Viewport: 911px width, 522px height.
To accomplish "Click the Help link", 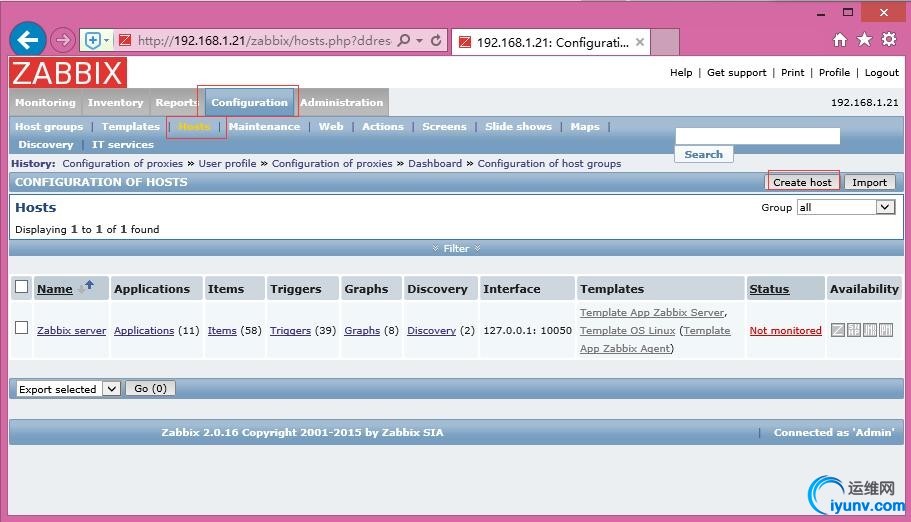I will coord(681,72).
